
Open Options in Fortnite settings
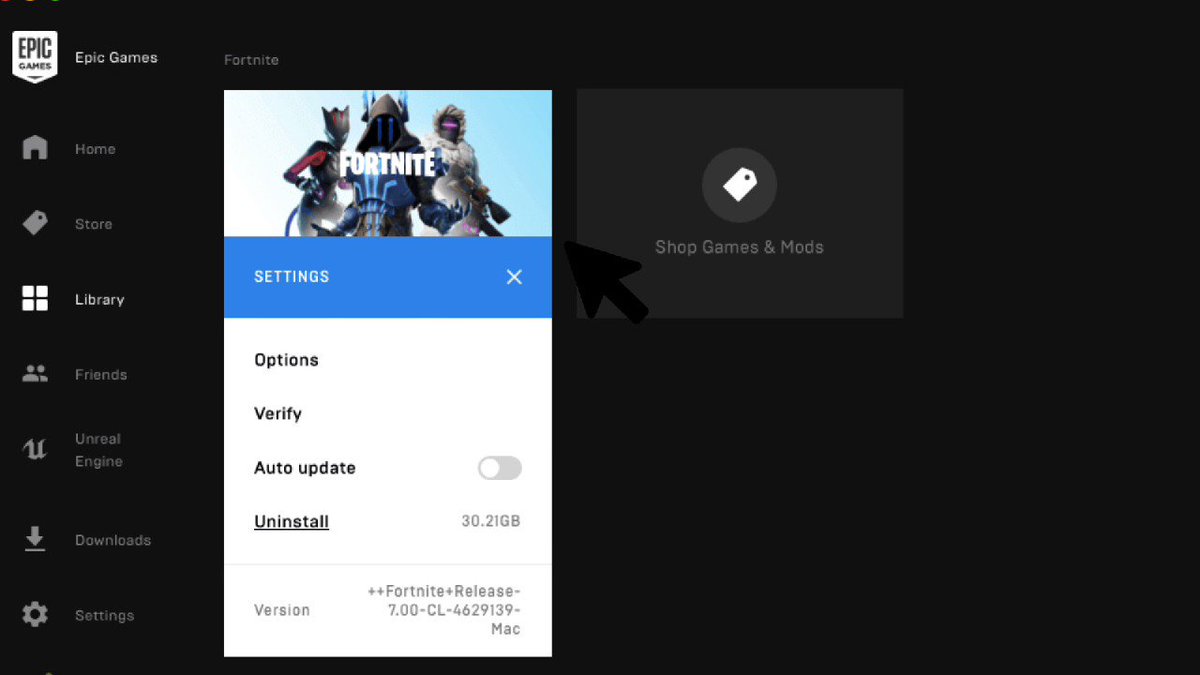click(286, 360)
